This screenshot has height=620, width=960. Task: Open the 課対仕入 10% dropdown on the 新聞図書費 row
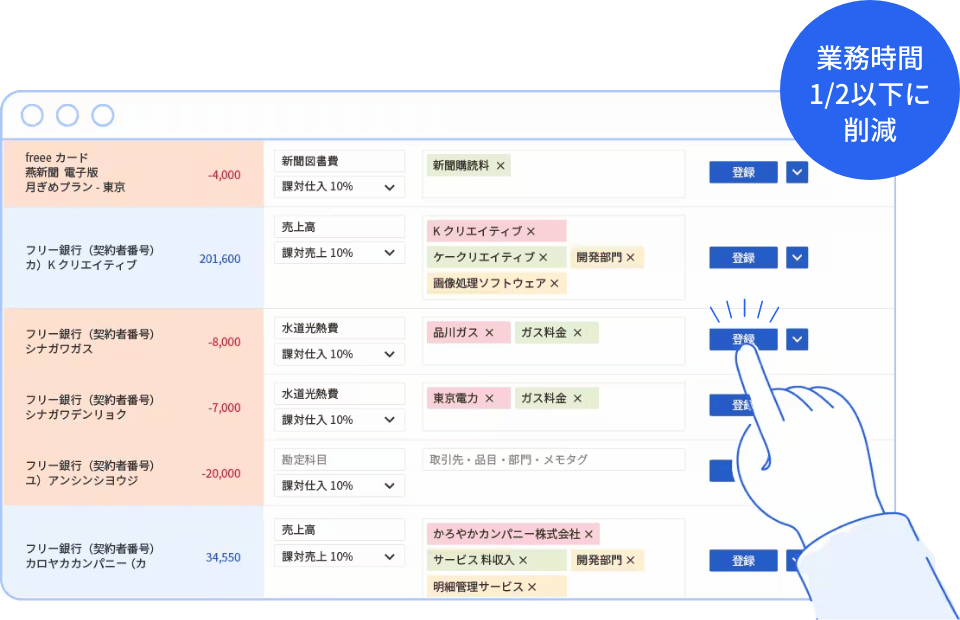click(x=338, y=187)
